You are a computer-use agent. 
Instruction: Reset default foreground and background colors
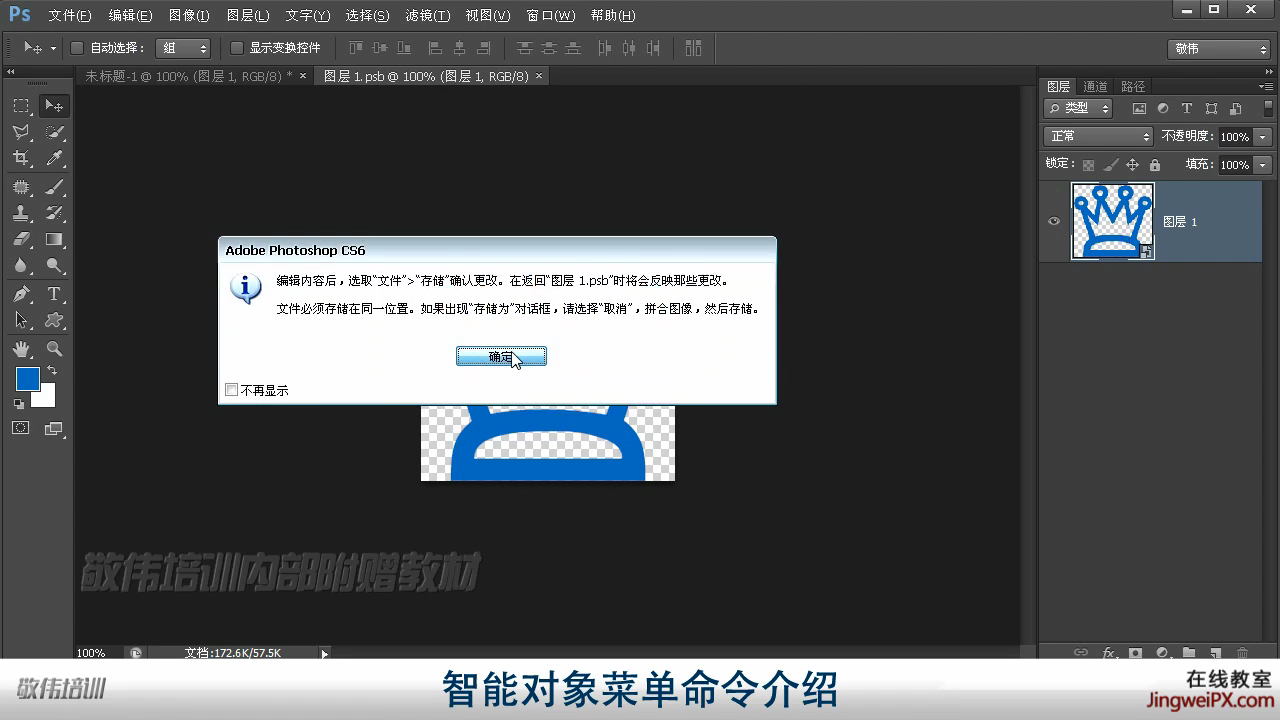click(19, 404)
